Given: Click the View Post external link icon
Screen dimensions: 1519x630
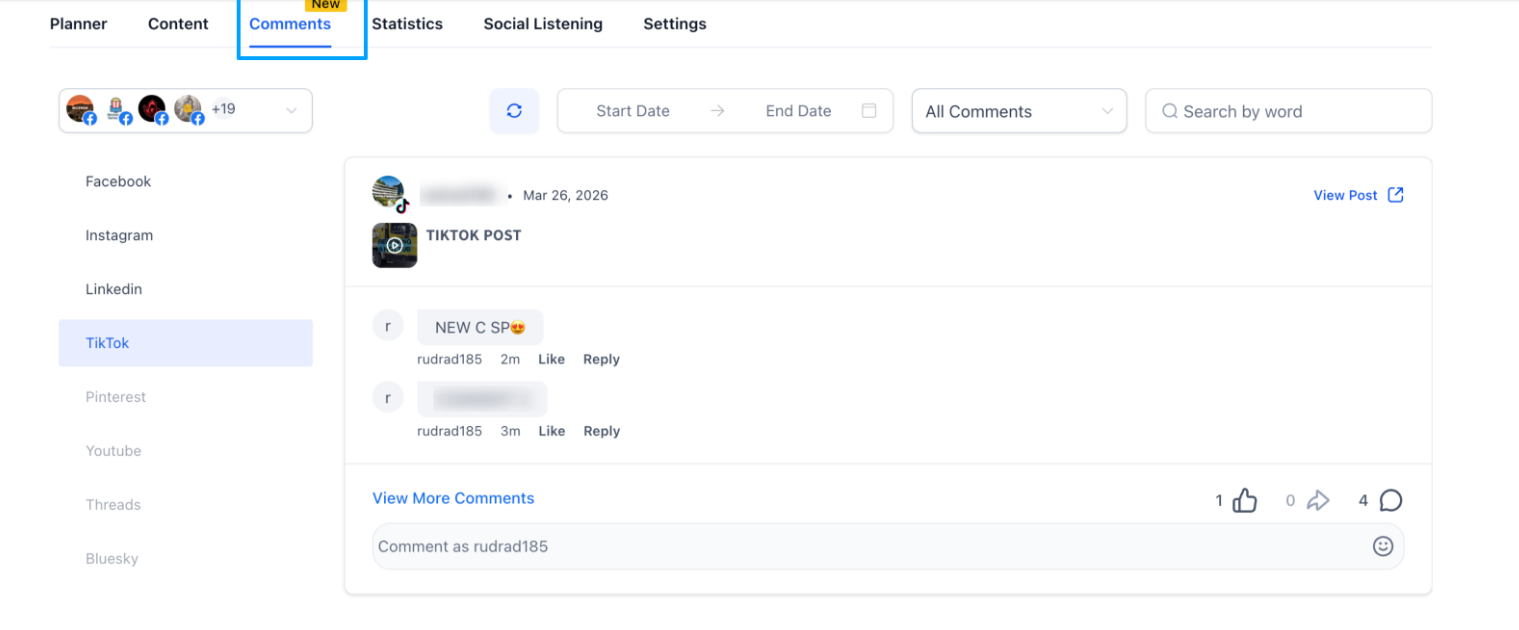Looking at the screenshot, I should pos(1396,195).
